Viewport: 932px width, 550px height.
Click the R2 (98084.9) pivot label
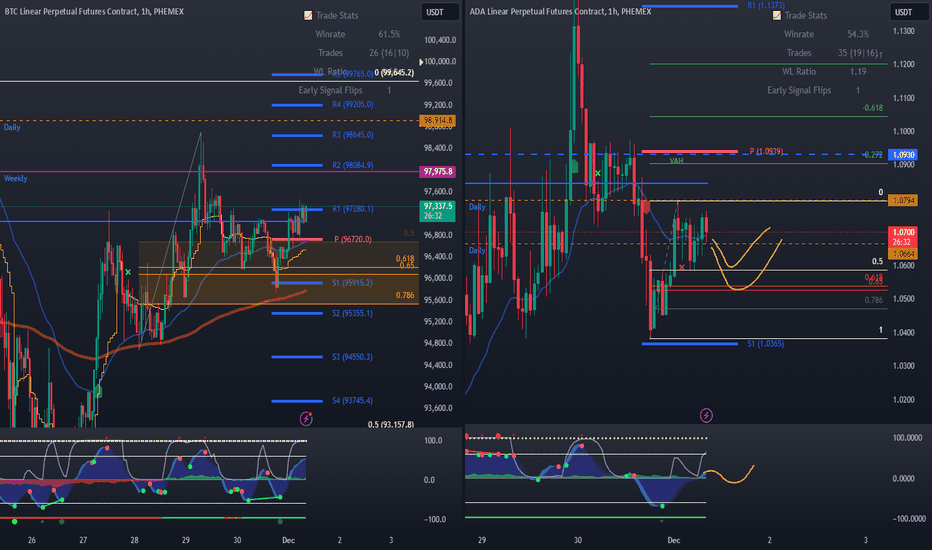coord(352,165)
